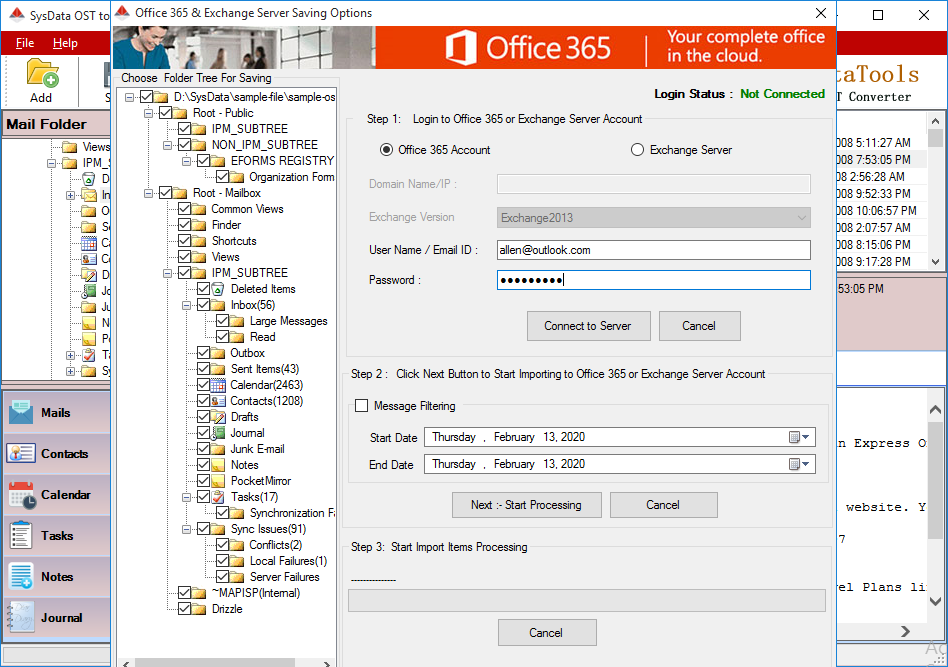Click the Outbox folder icon
This screenshot has height=667, width=948.
click(x=218, y=353)
